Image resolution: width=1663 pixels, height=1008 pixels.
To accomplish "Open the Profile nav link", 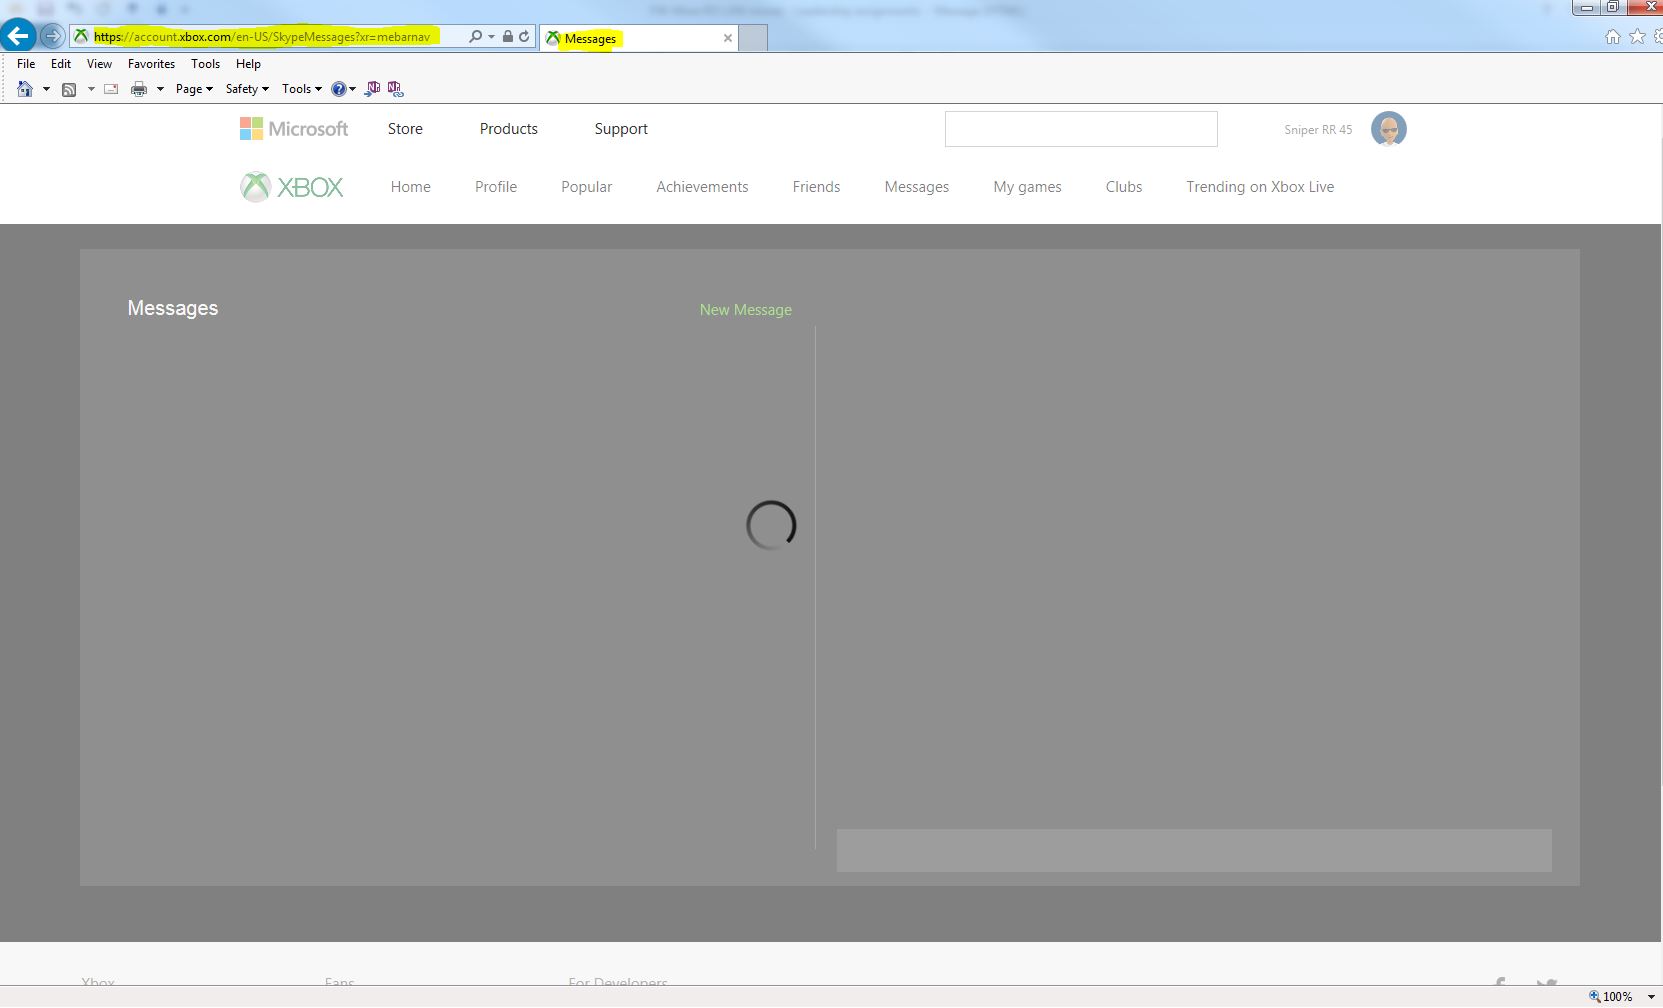I will point(496,187).
